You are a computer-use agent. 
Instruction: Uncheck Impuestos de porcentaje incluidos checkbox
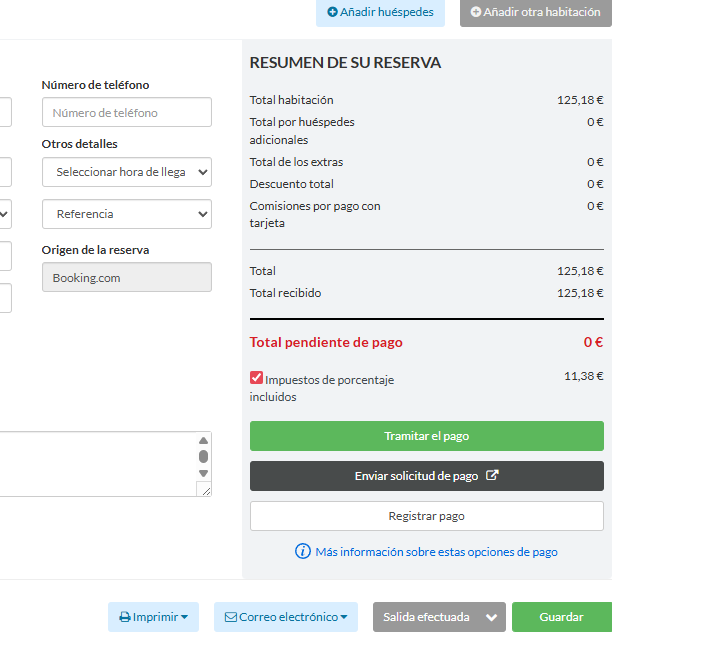coord(257,379)
